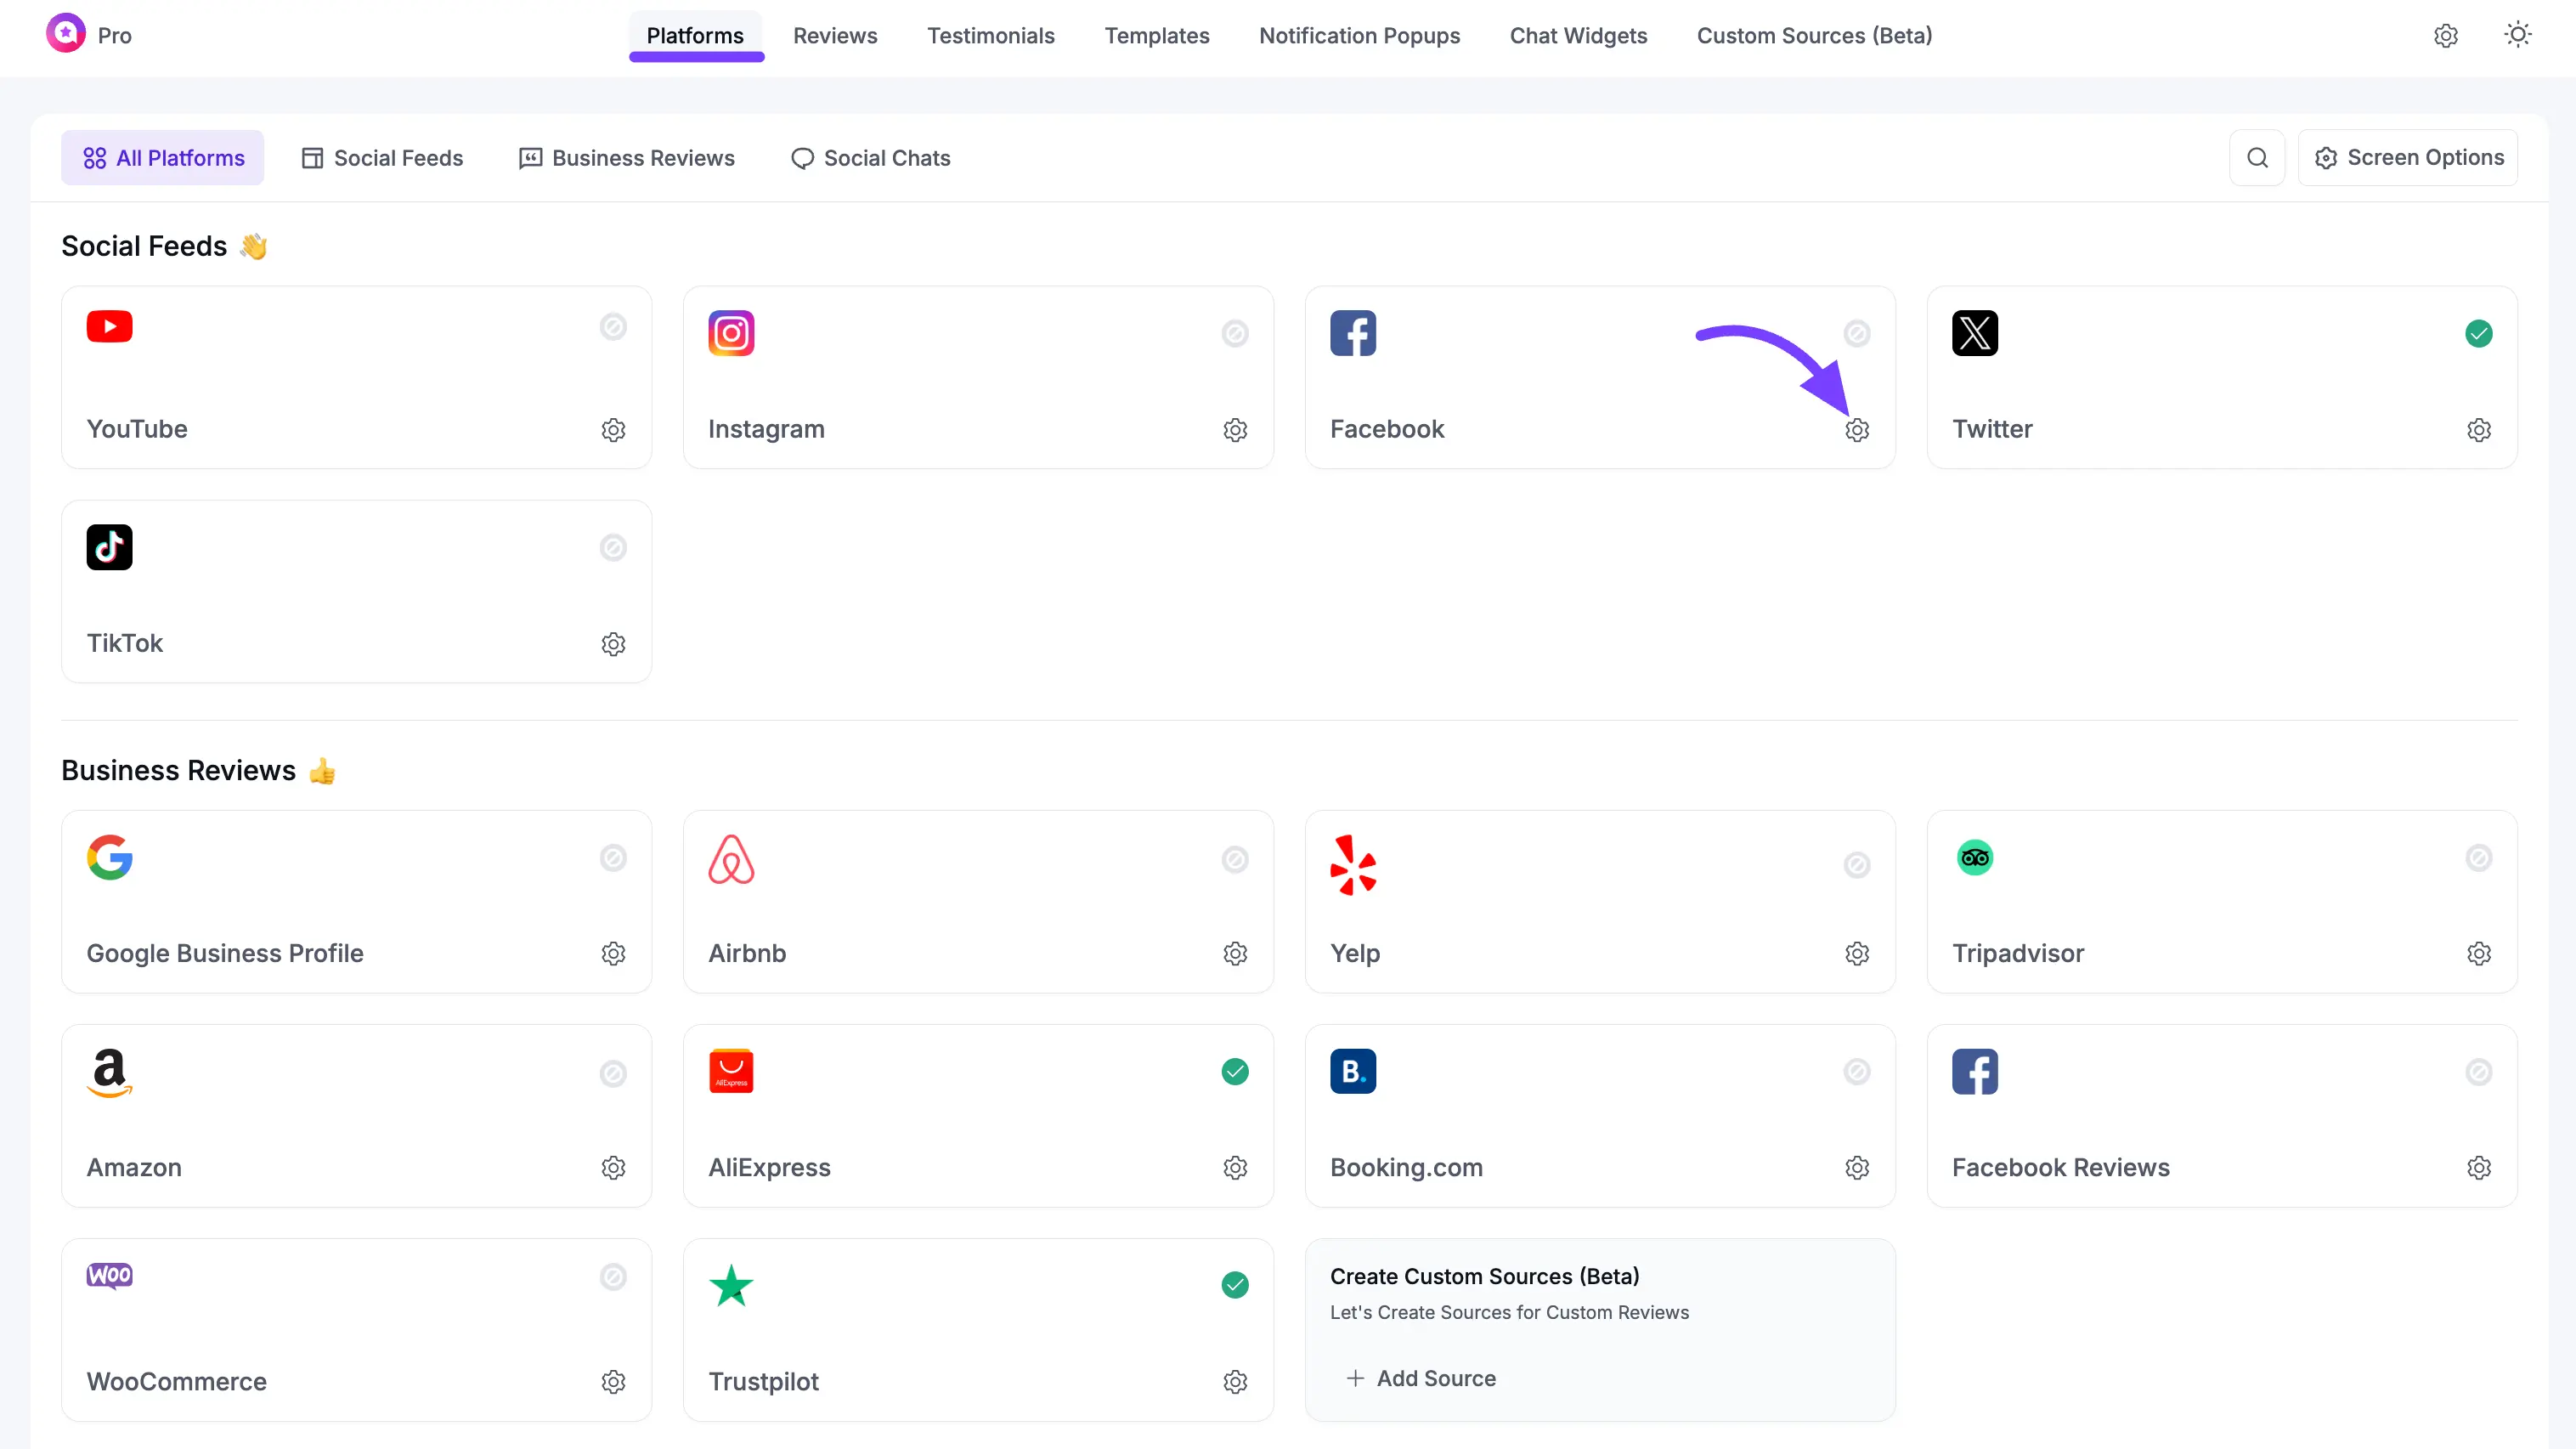
Task: Open YouTube settings gear
Action: click(x=613, y=430)
